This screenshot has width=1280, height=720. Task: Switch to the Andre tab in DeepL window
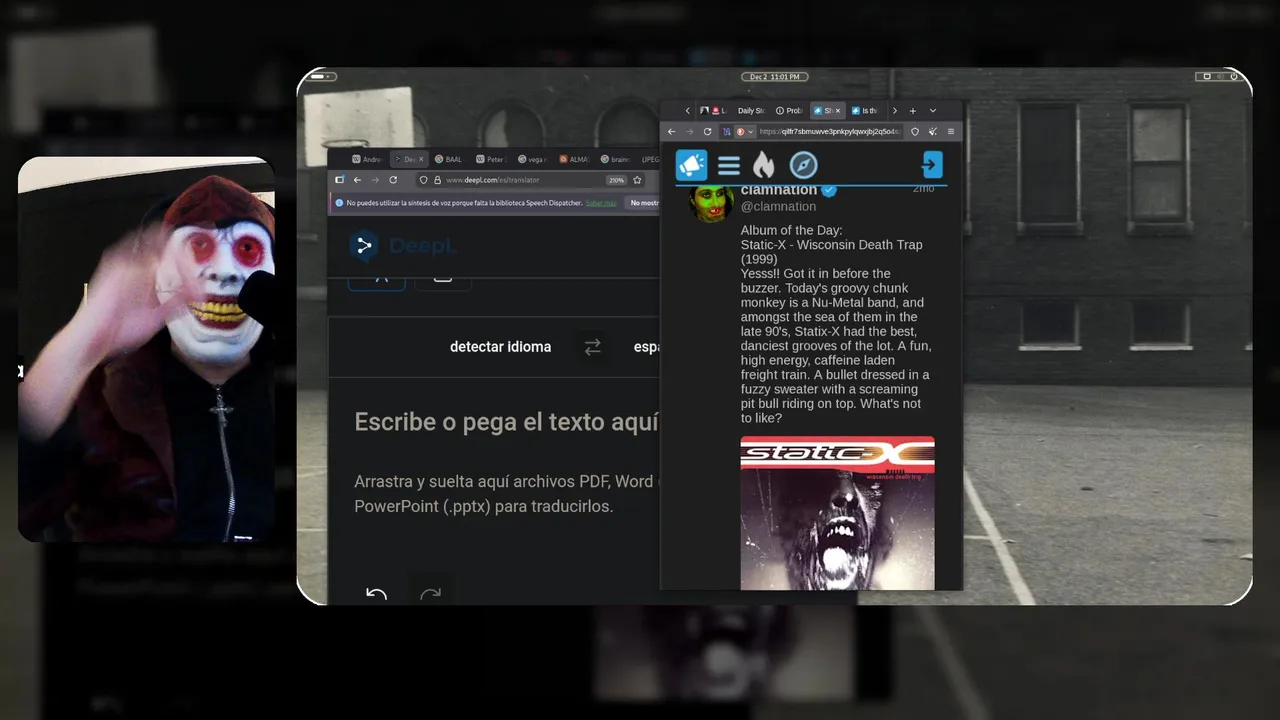[x=367, y=159]
